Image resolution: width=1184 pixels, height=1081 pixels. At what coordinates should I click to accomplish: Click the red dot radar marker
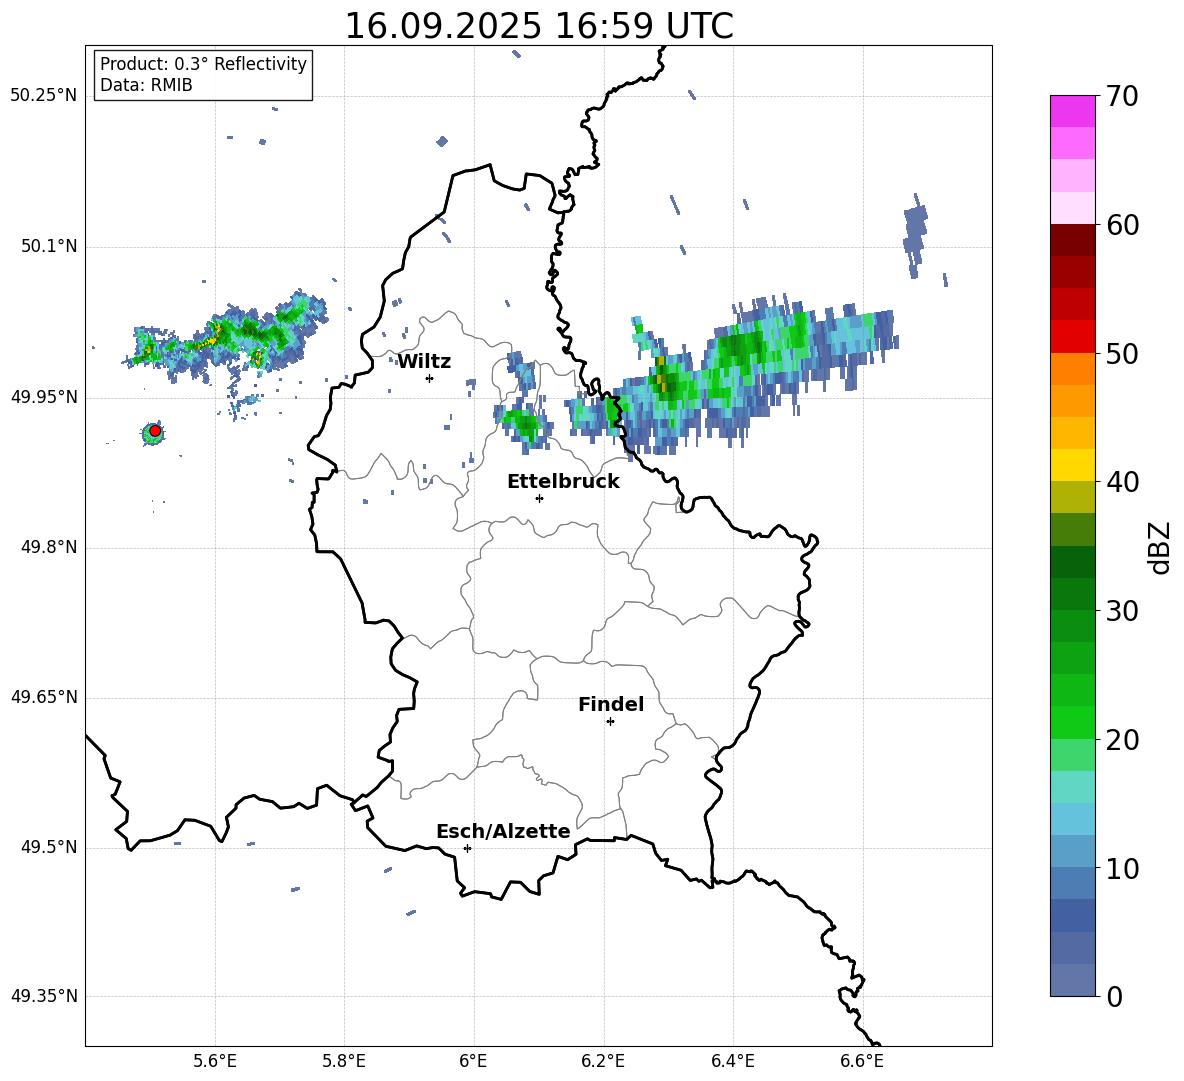coord(155,431)
